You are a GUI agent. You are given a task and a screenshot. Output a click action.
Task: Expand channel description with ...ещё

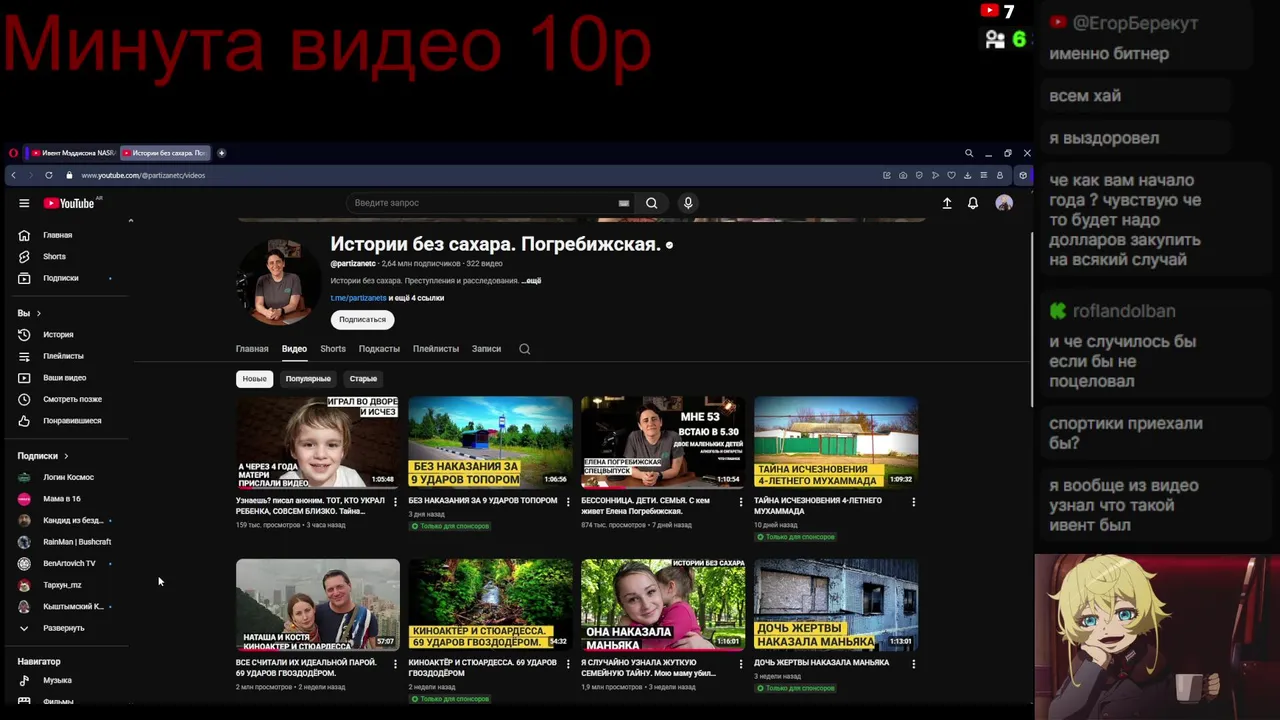click(x=531, y=281)
